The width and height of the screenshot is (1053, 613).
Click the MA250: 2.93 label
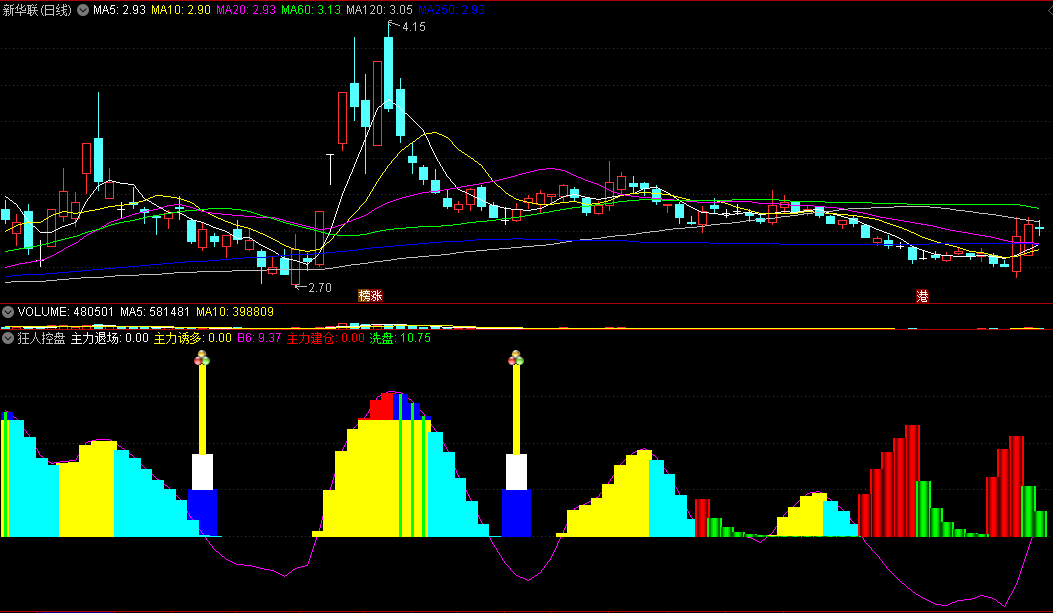[x=451, y=10]
